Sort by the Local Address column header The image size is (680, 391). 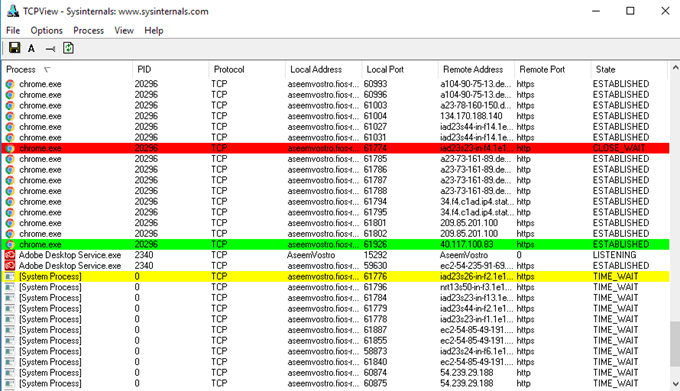pos(324,69)
